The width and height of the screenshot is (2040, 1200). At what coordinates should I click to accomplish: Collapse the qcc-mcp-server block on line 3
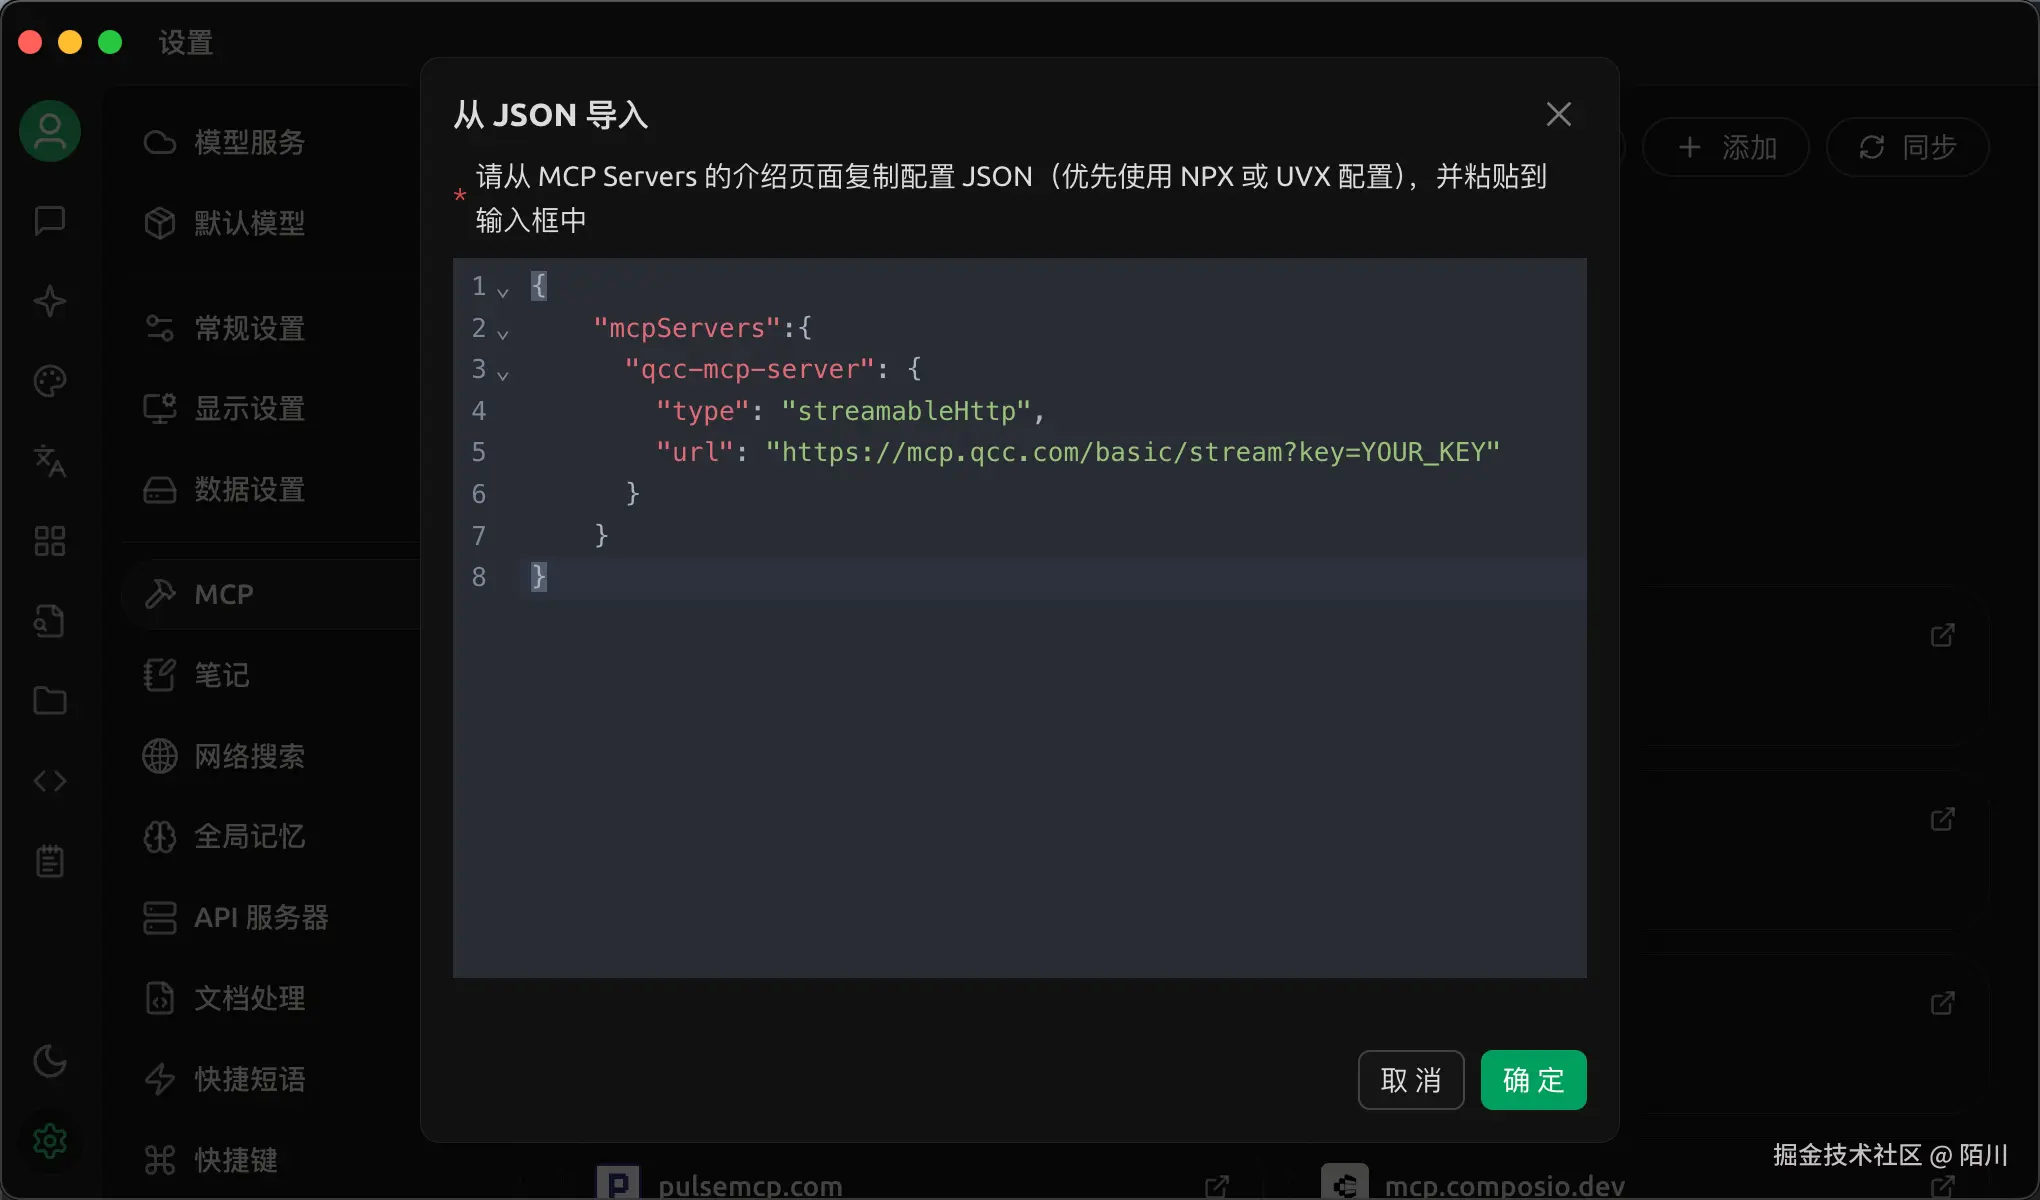tap(503, 375)
